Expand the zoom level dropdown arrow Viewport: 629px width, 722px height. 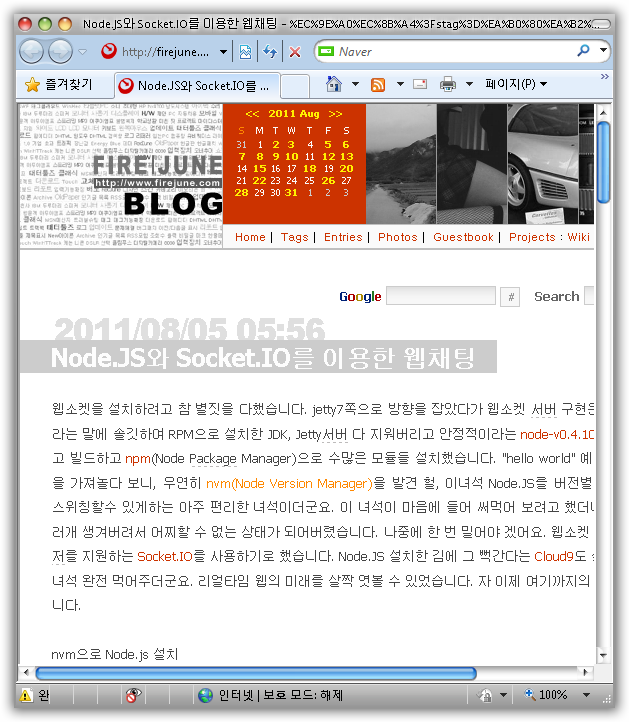(x=586, y=694)
